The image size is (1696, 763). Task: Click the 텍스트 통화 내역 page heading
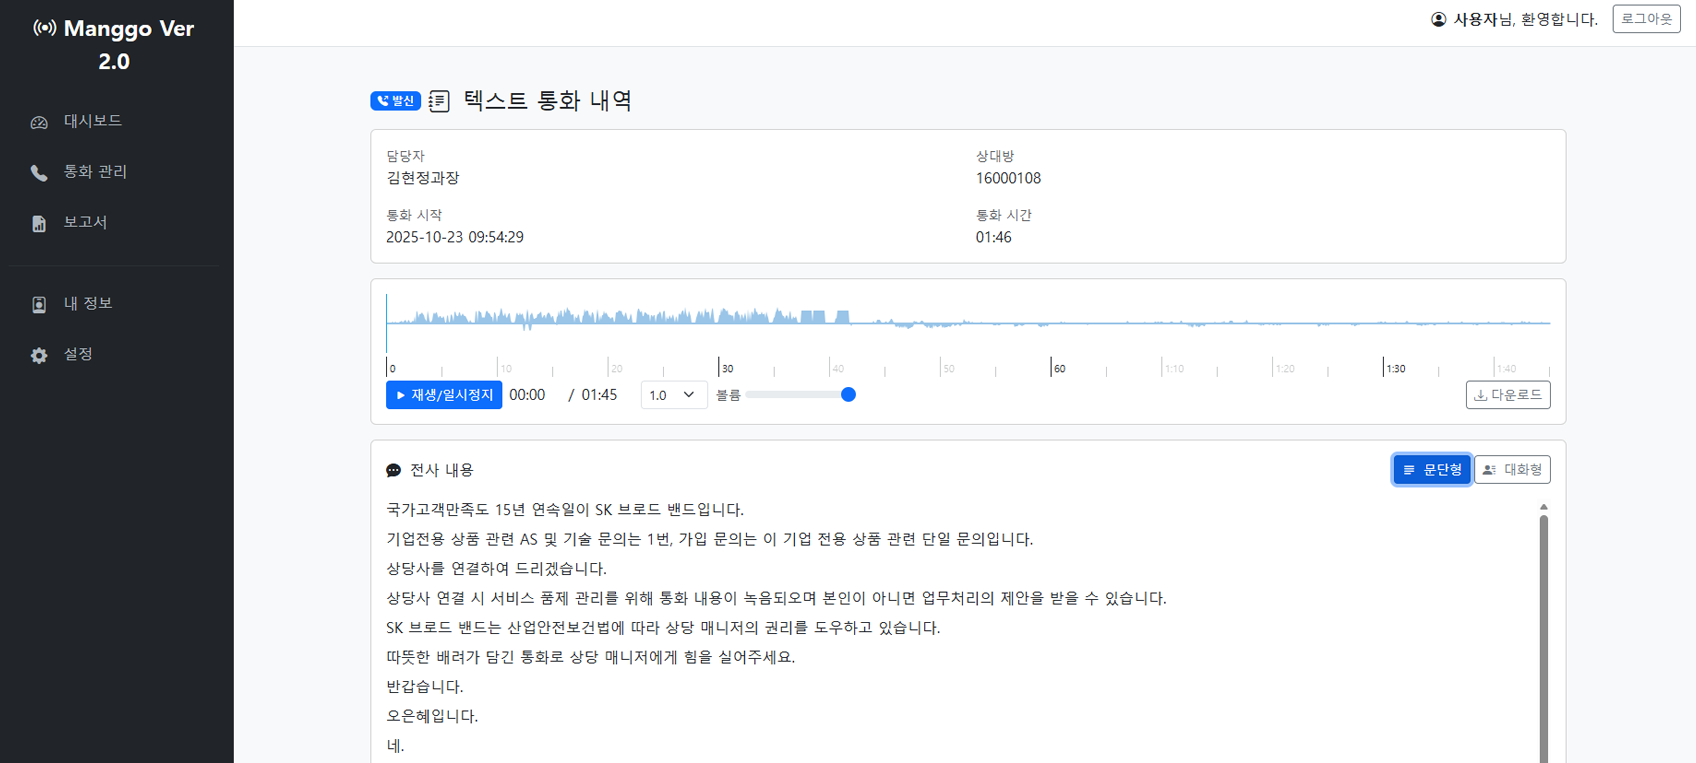click(x=548, y=100)
